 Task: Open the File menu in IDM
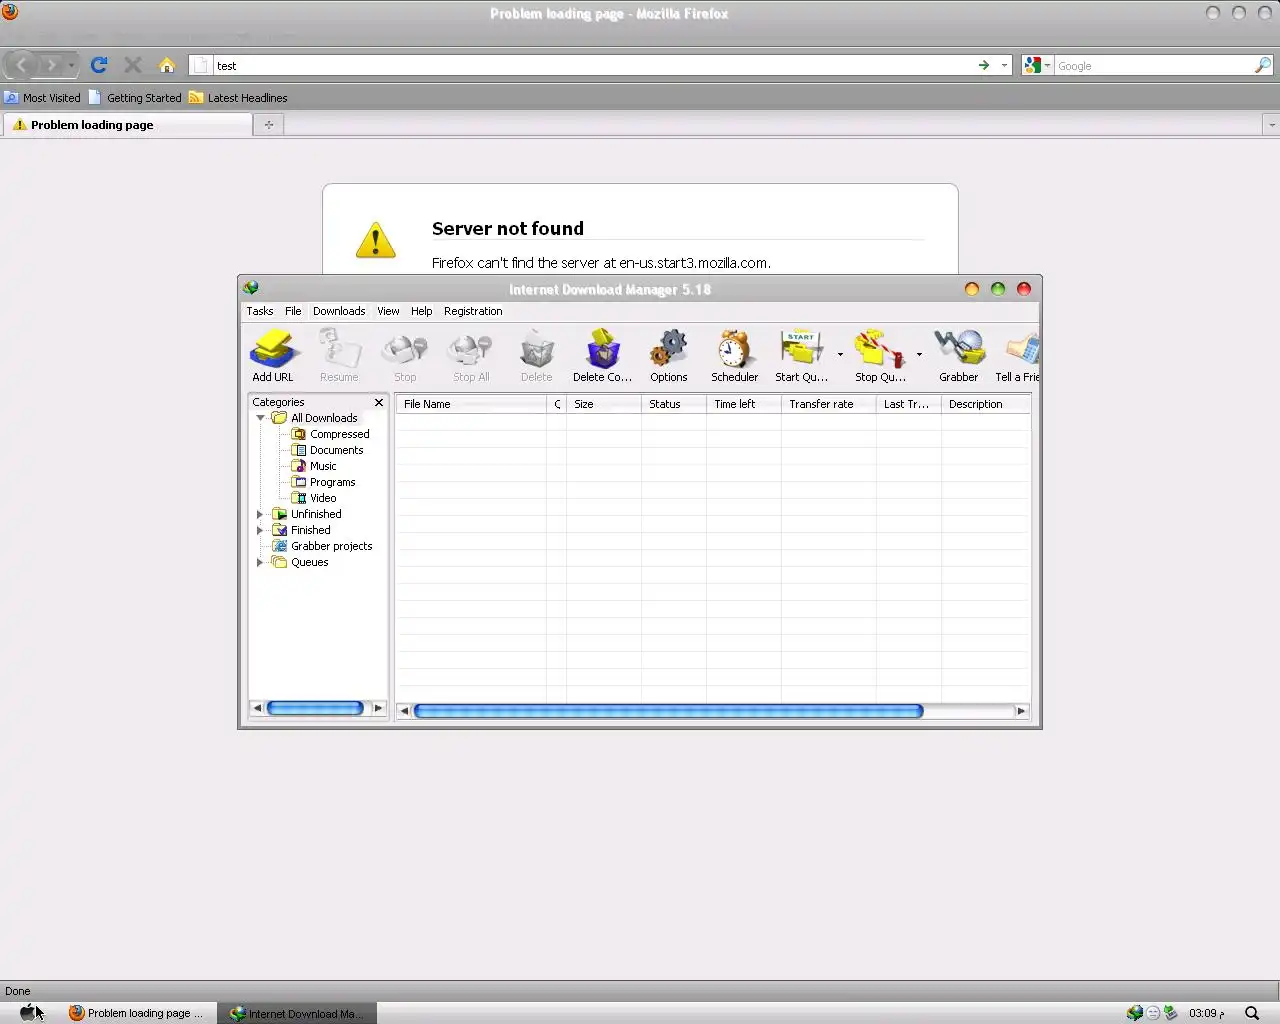tap(293, 311)
